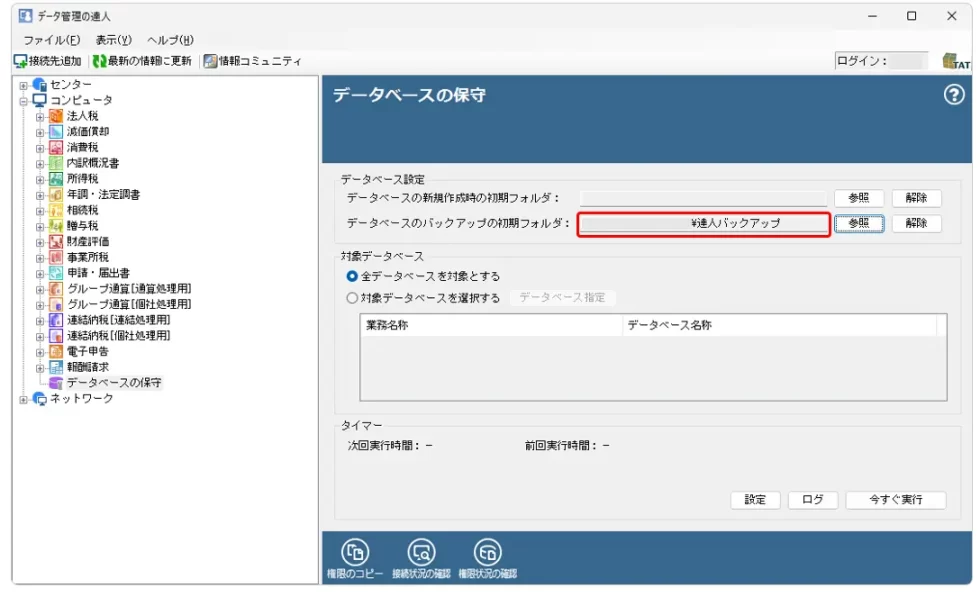
Task: Select 全データベースを対象とする radio button
Action: pyautogui.click(x=351, y=276)
